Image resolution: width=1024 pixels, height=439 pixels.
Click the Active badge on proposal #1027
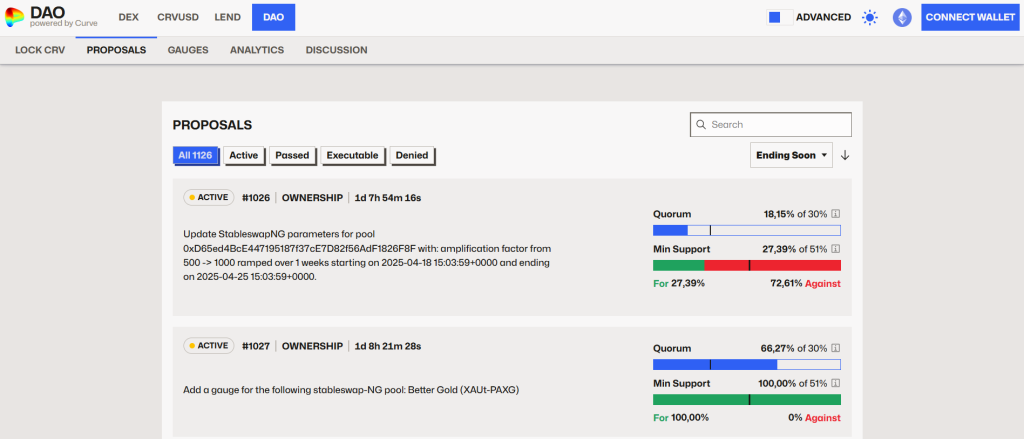pos(208,346)
